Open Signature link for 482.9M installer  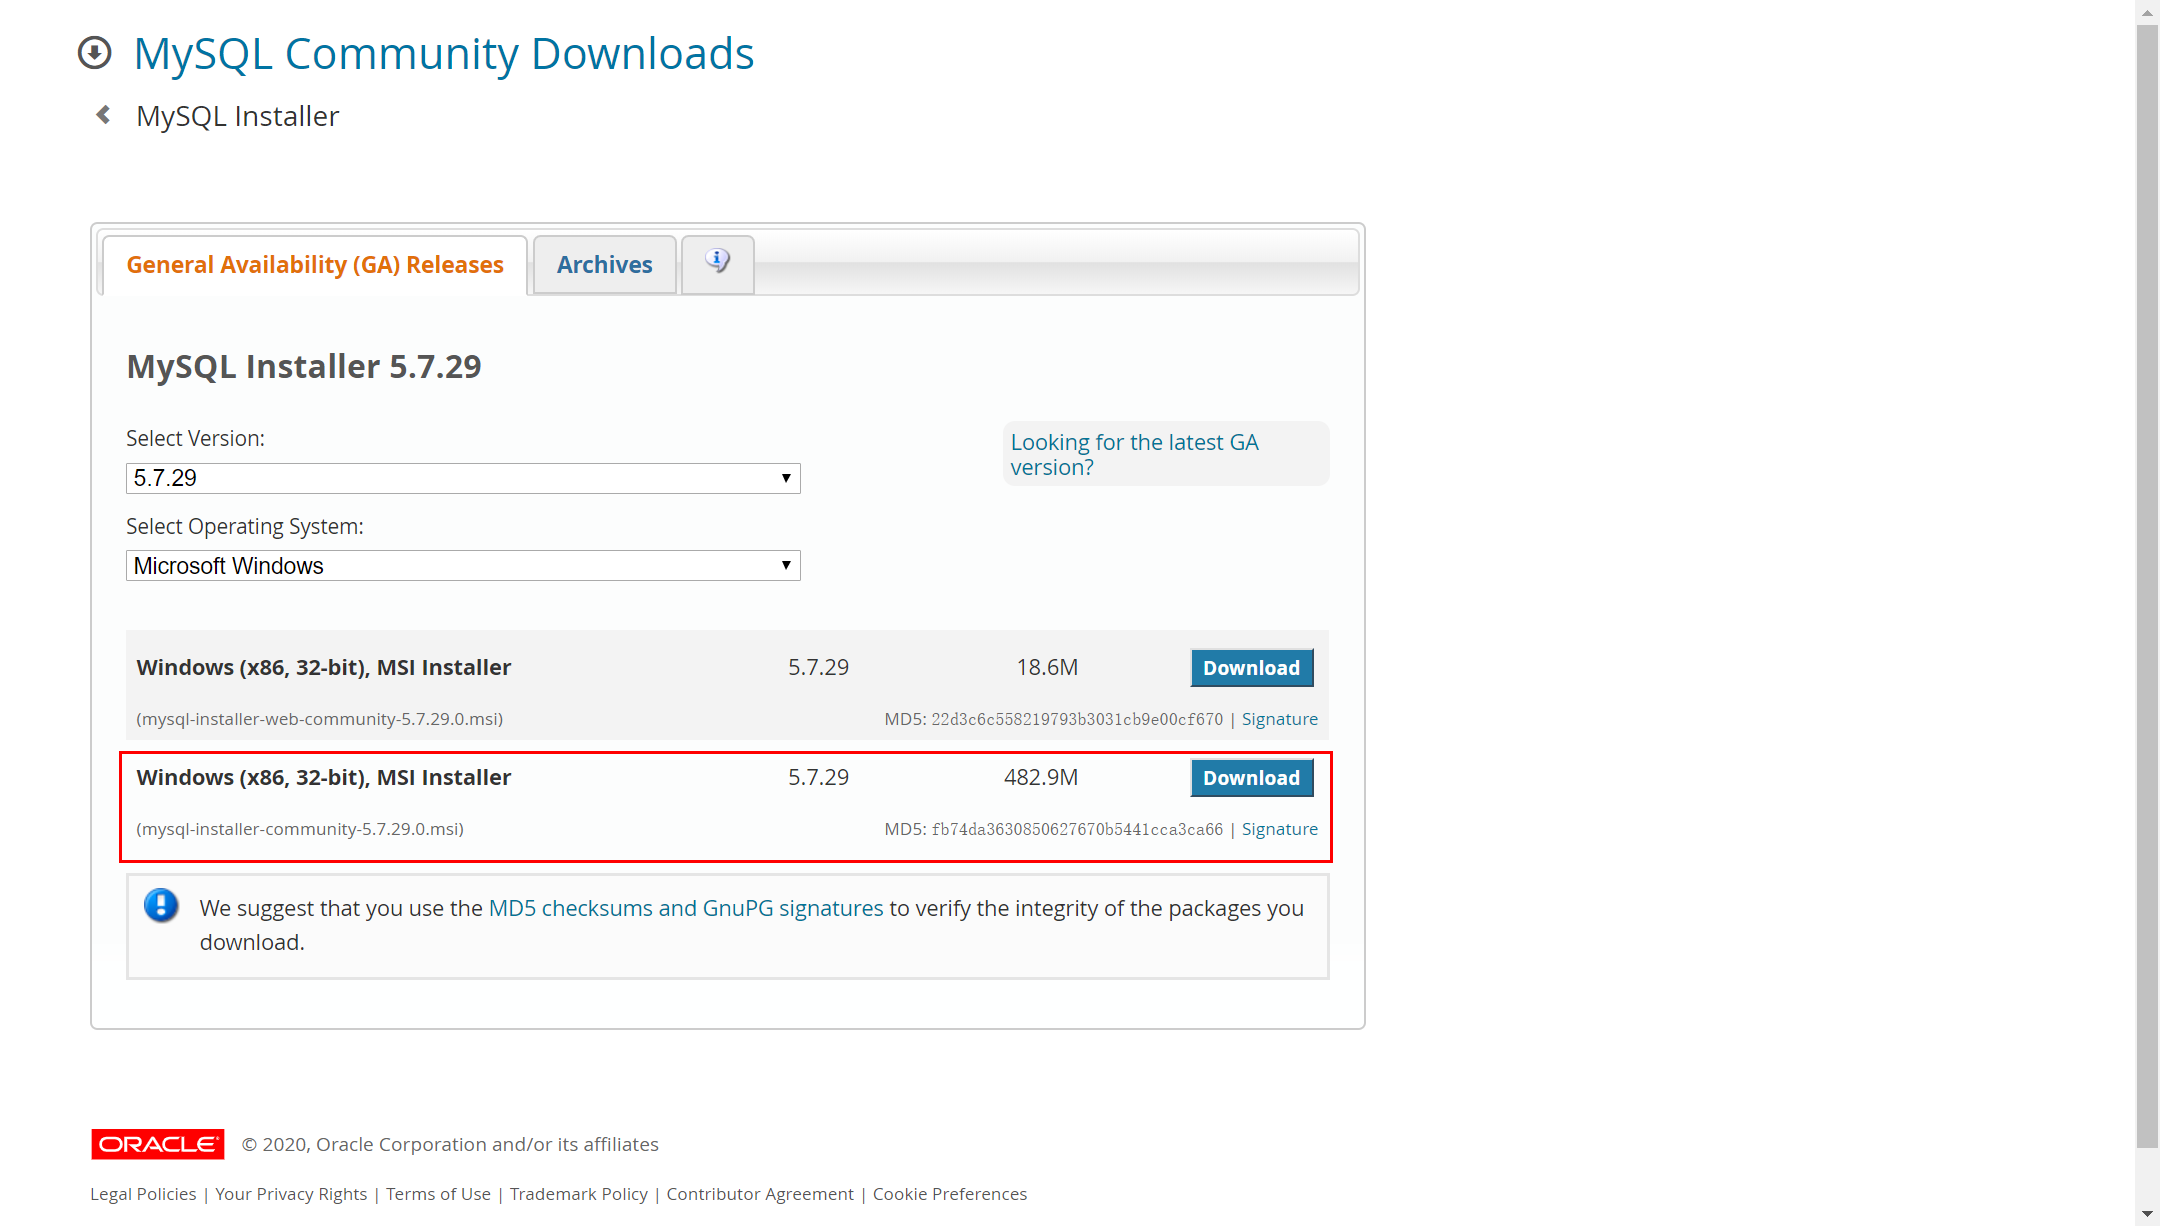(1279, 829)
